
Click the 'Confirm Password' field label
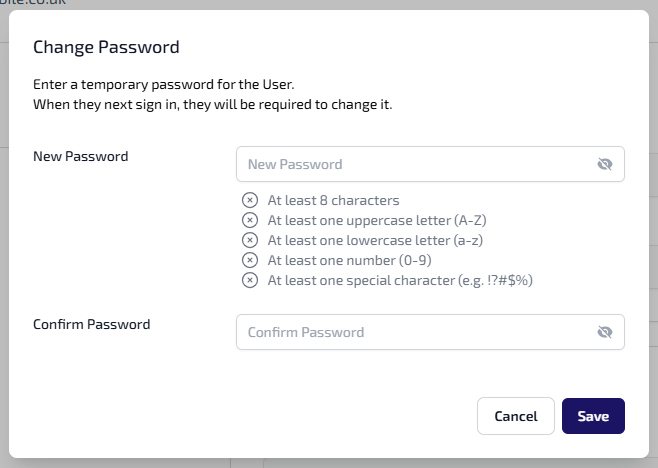coord(92,324)
